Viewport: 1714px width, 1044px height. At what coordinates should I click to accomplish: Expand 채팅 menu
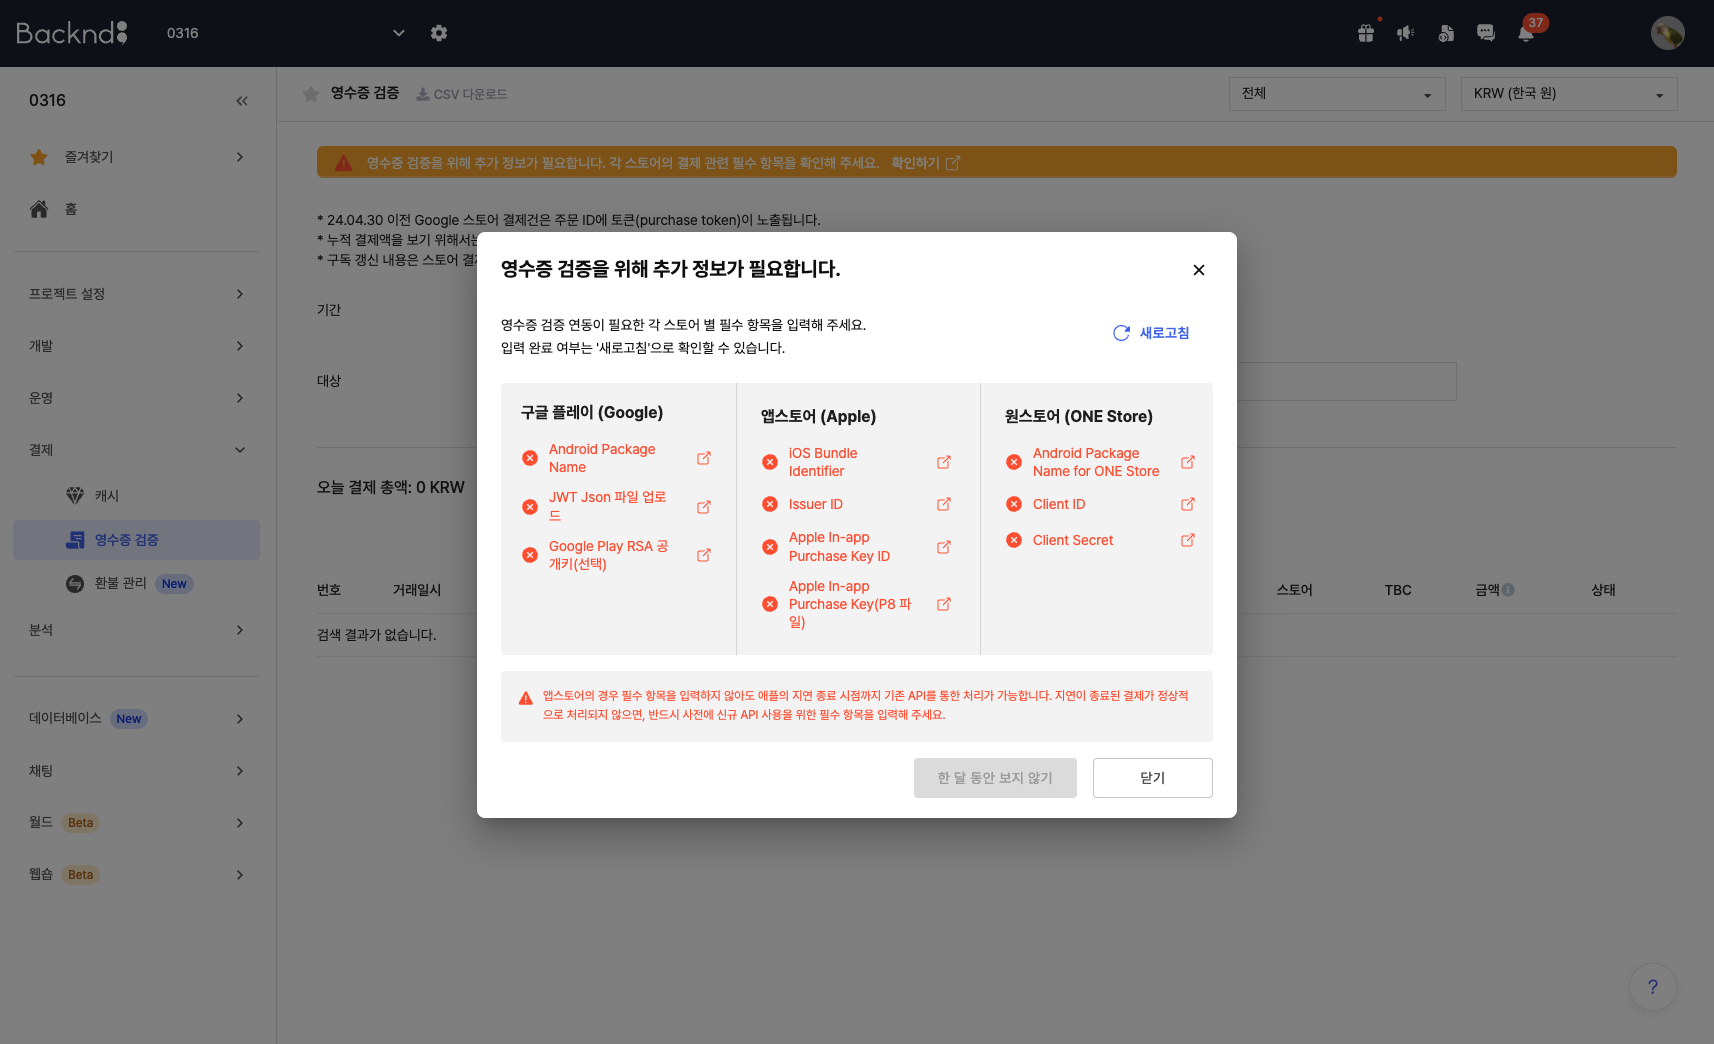coord(136,771)
